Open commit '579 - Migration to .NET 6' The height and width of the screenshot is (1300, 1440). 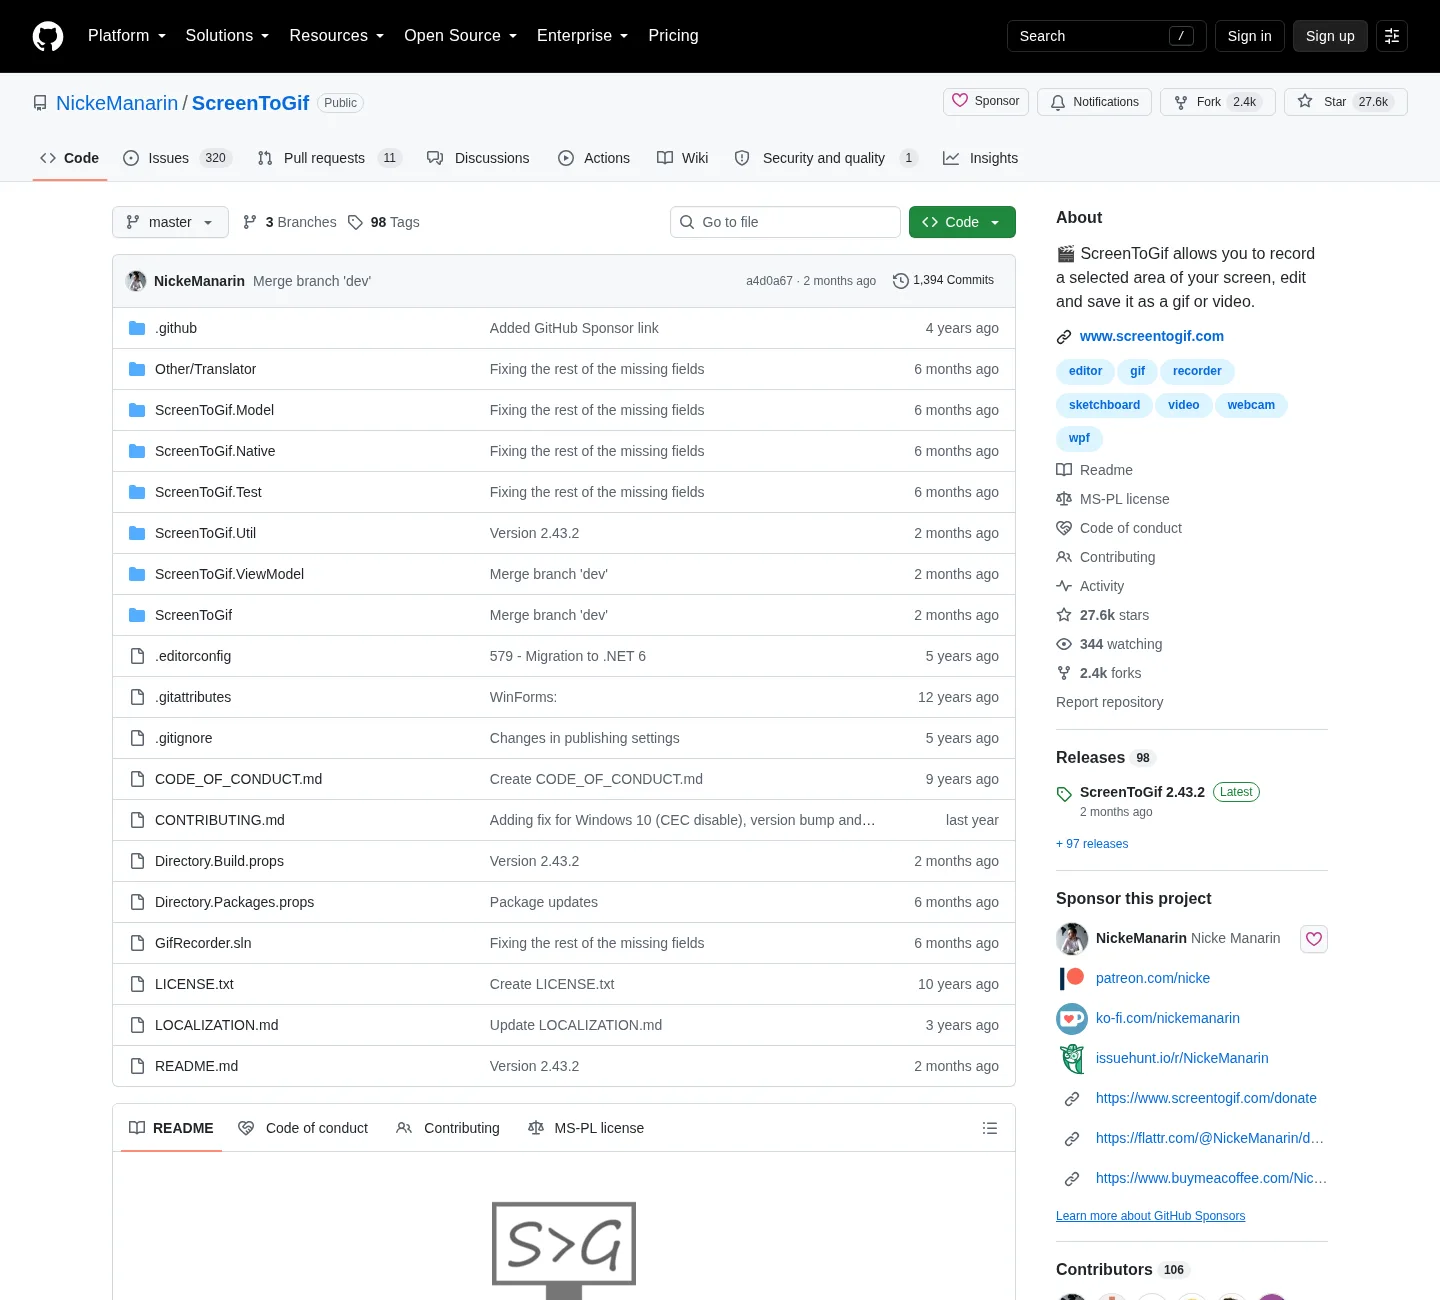point(567,656)
